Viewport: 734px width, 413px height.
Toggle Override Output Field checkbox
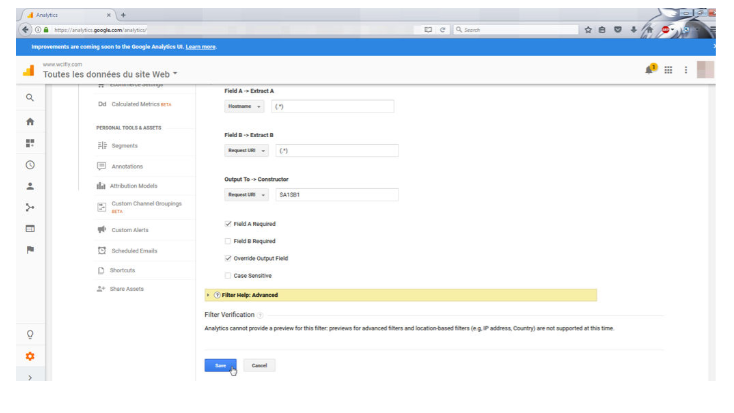pyautogui.click(x=228, y=258)
